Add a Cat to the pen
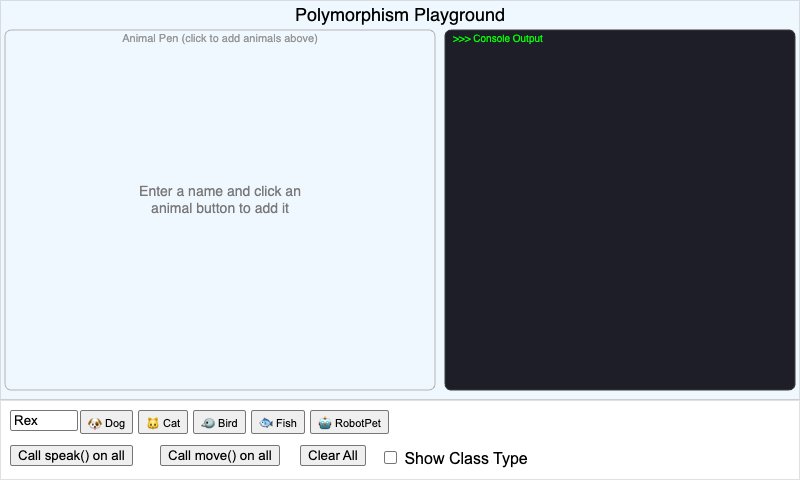 click(x=163, y=422)
